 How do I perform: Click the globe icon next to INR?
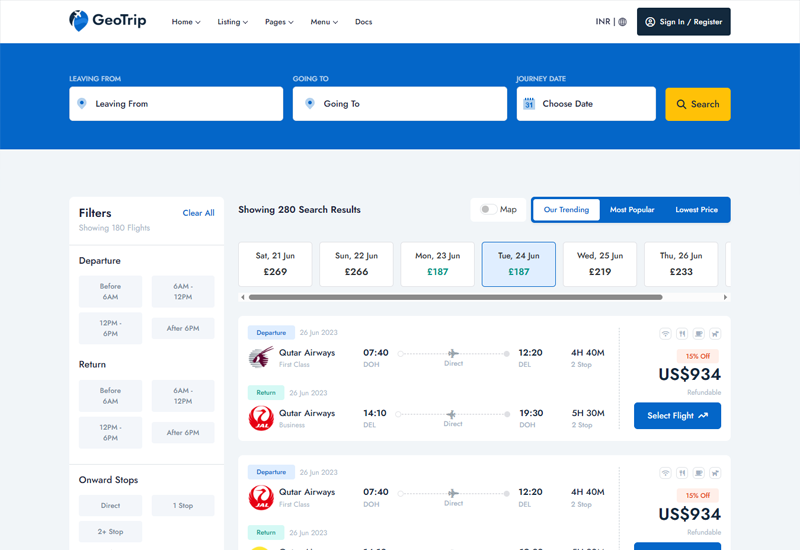(622, 22)
